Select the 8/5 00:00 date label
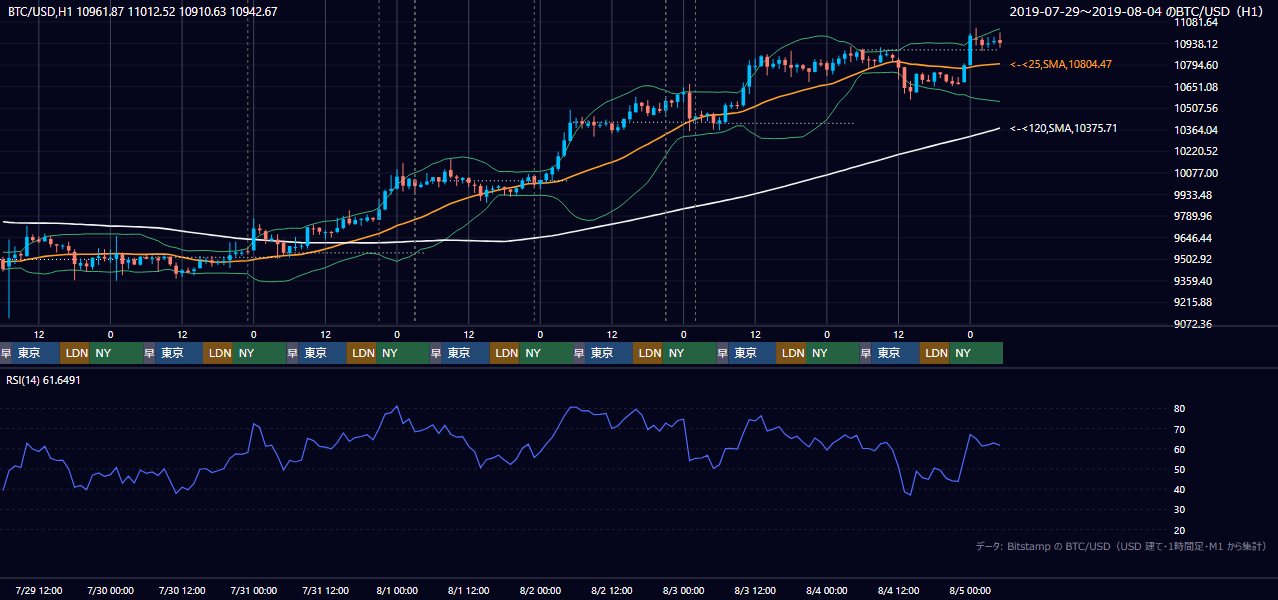The height and width of the screenshot is (600, 1278). (970, 590)
